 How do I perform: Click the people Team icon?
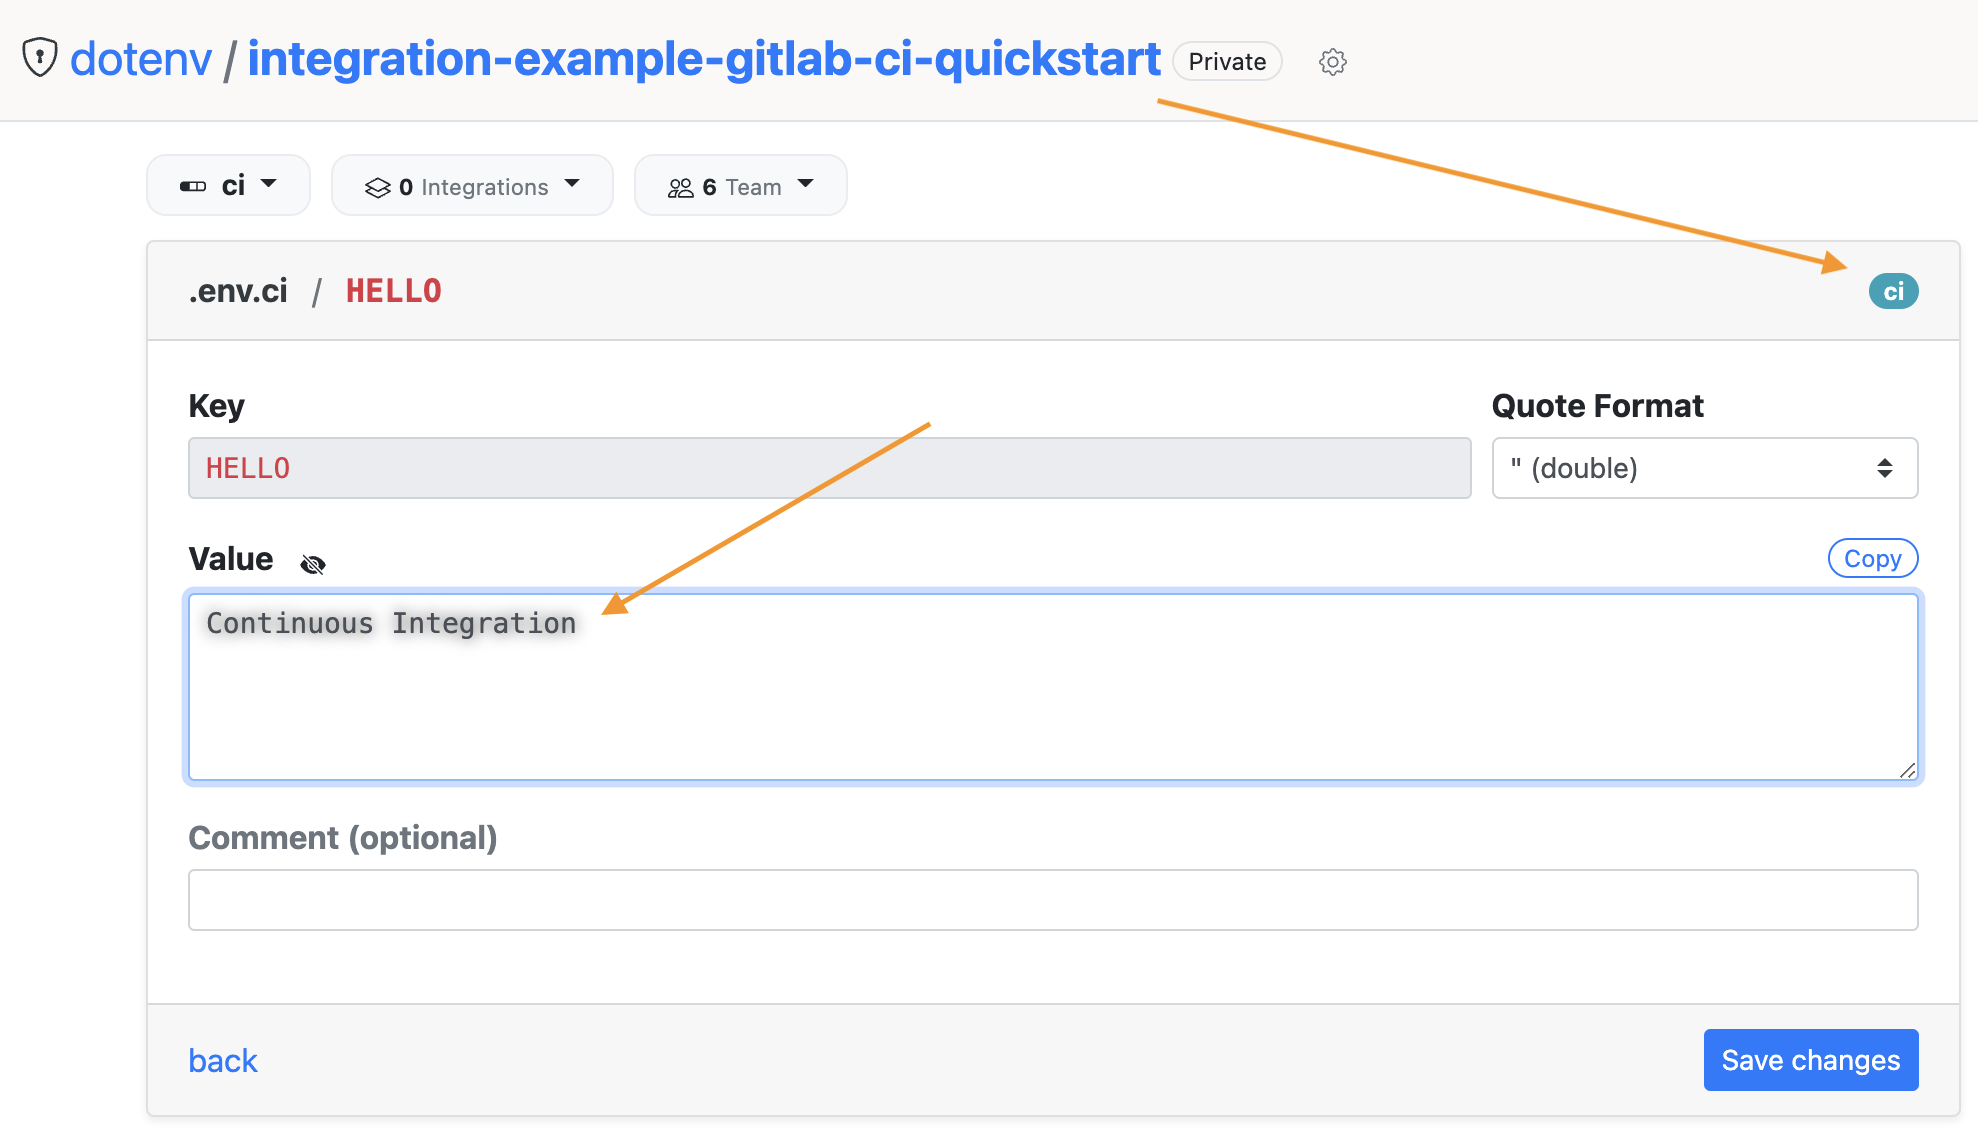point(680,187)
